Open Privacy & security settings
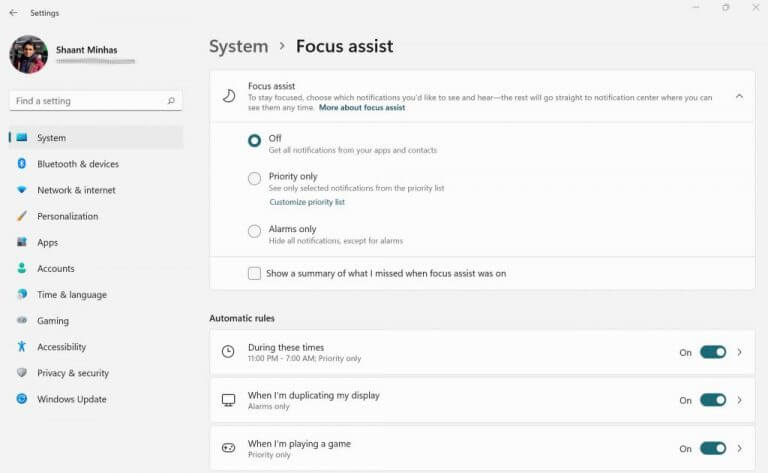Viewport: 768px width, 473px height. (96, 373)
